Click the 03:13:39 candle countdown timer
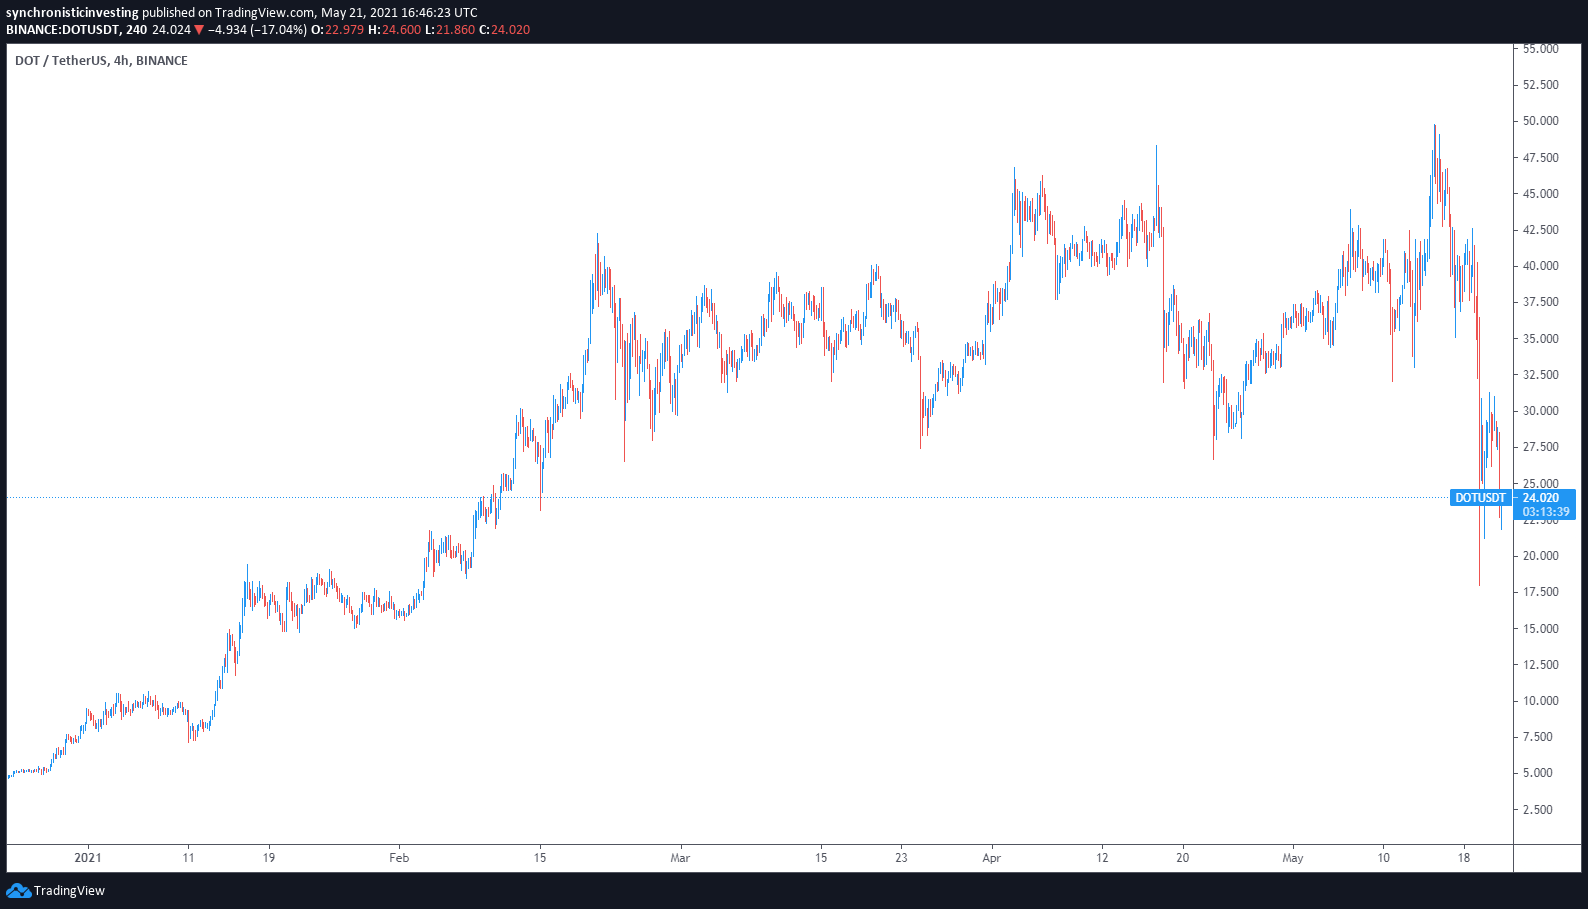The height and width of the screenshot is (909, 1588). coord(1545,512)
